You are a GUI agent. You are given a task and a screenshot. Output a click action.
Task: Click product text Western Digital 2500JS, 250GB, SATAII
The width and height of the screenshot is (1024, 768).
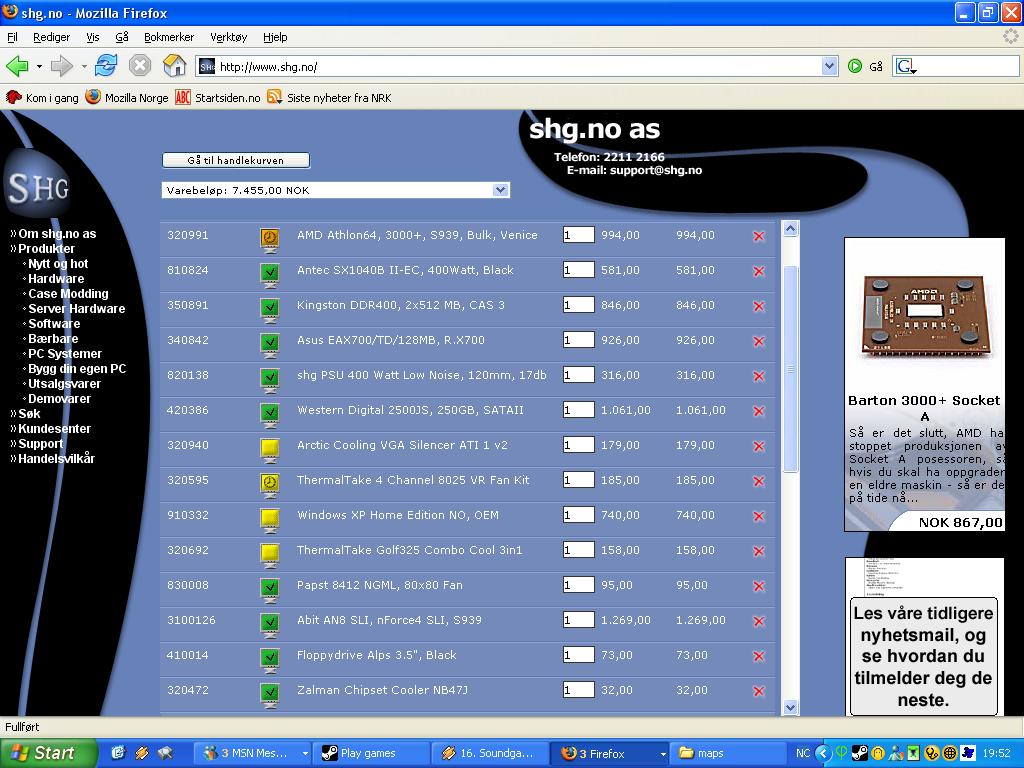(x=410, y=410)
